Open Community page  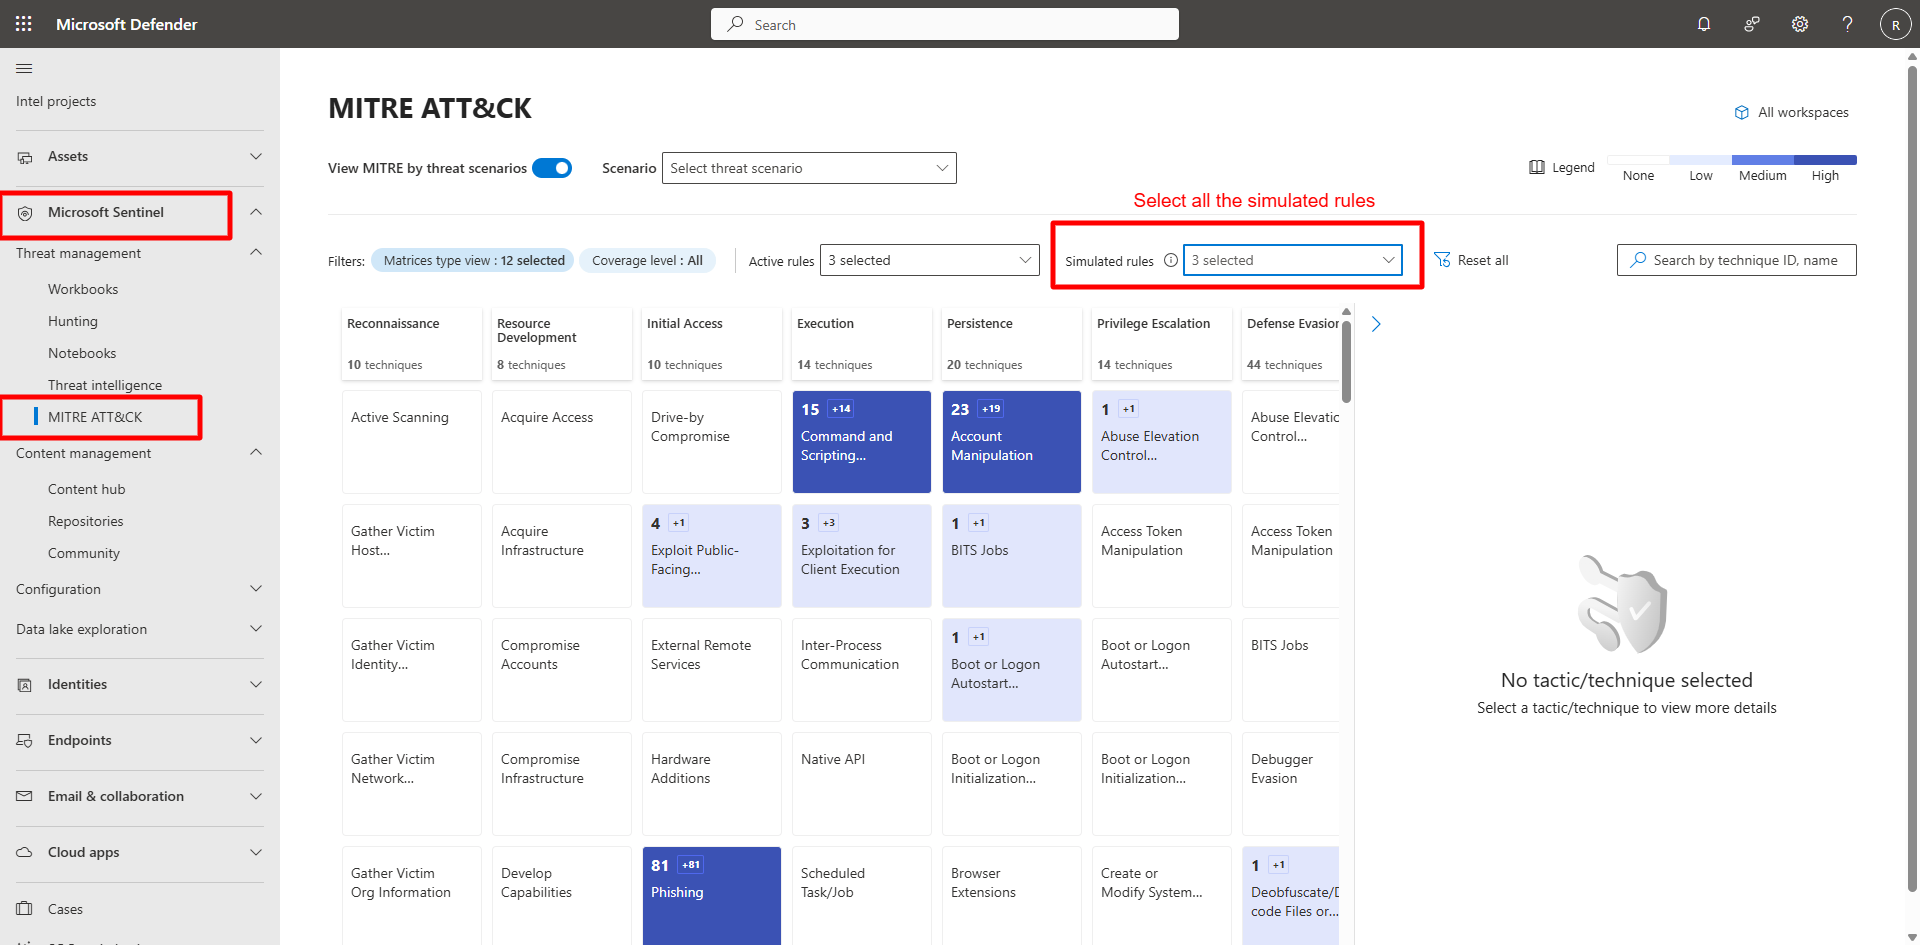tap(84, 553)
